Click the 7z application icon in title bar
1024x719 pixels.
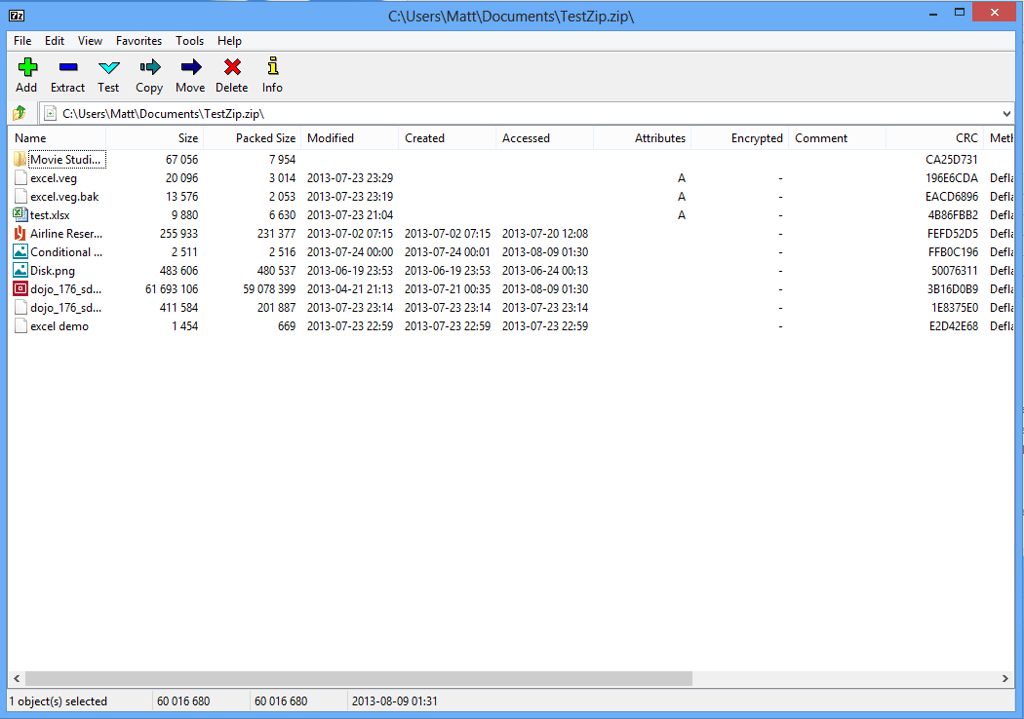point(17,16)
